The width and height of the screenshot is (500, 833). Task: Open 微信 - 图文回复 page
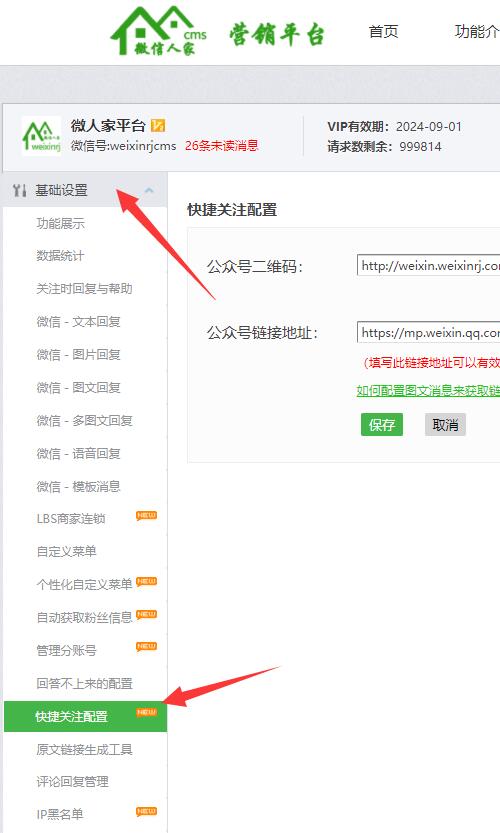coord(78,387)
